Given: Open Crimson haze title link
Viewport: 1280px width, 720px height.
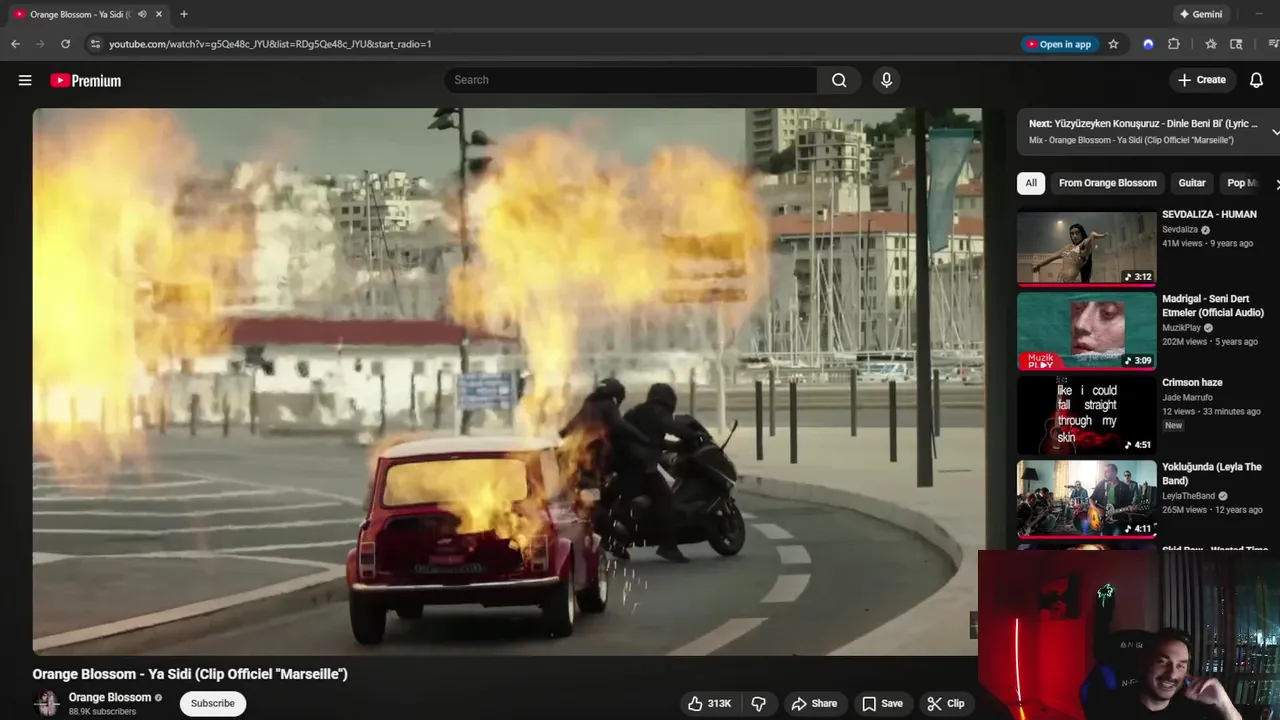Looking at the screenshot, I should click(x=1192, y=382).
